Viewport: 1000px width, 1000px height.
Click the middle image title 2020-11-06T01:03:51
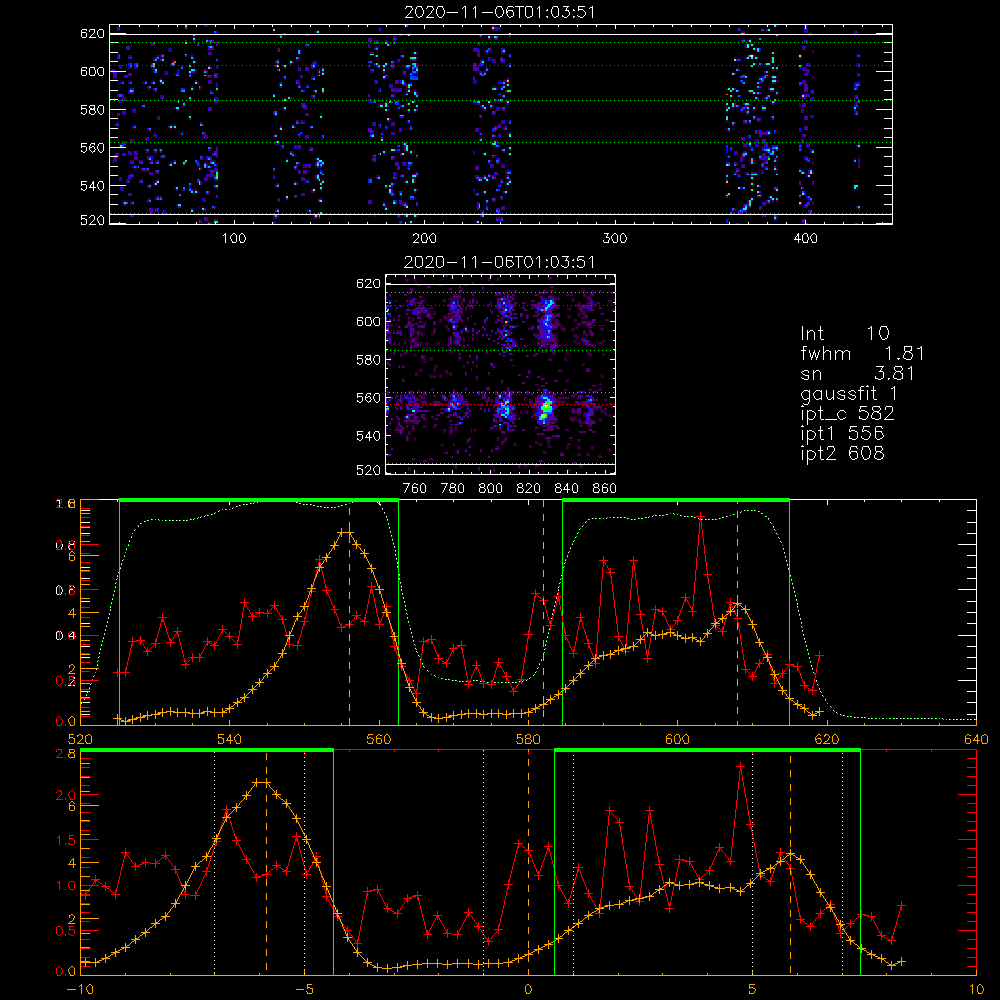[500, 262]
